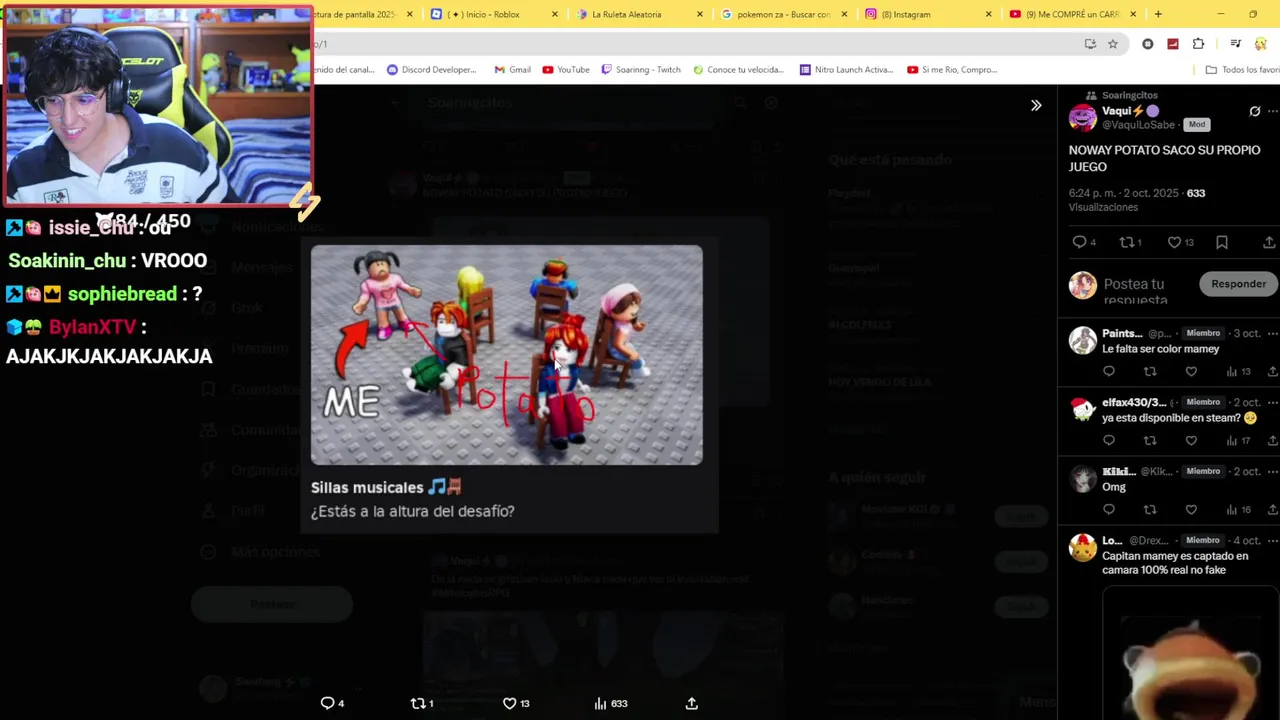Click the share icon in the bottom media bar
The width and height of the screenshot is (1280, 720).
point(691,703)
